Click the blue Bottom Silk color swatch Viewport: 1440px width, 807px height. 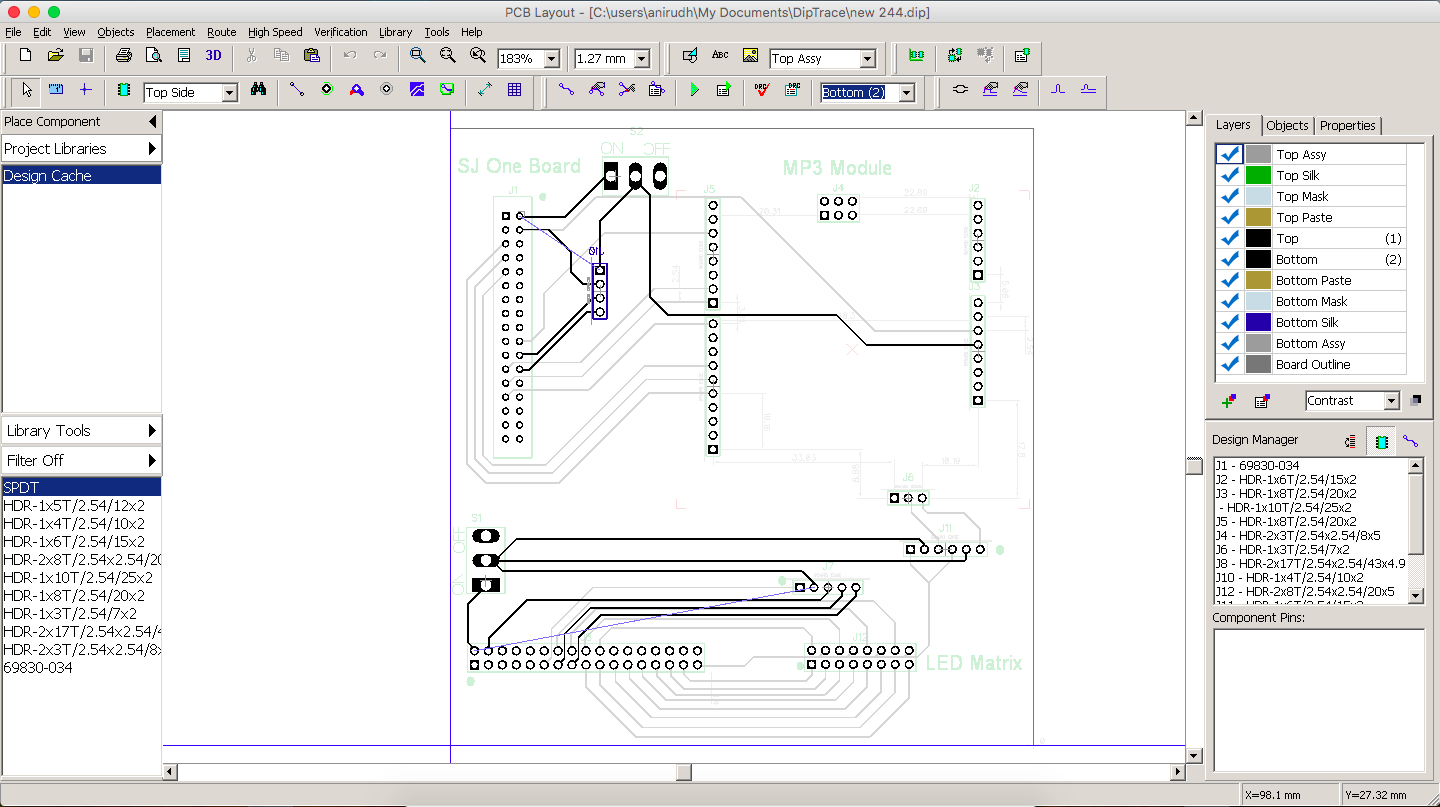(1258, 322)
